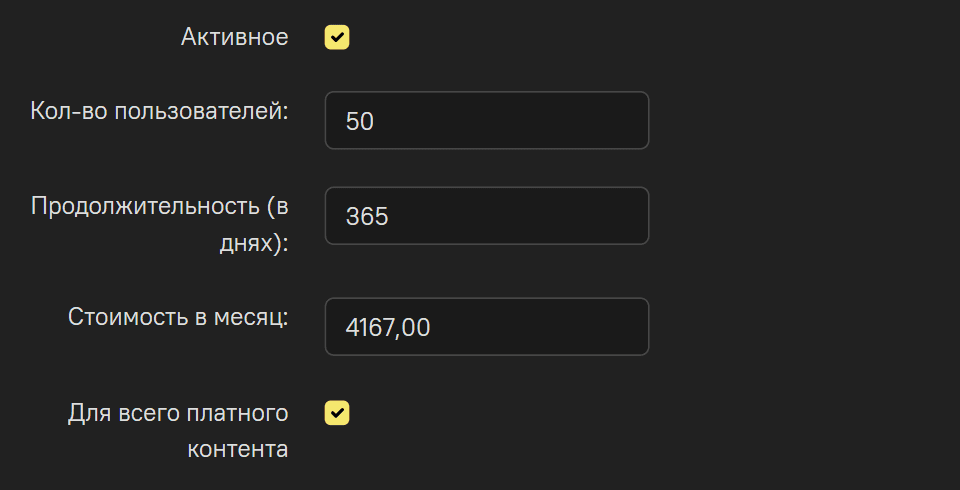The height and width of the screenshot is (490, 960).
Task: Disable the active status yellow checkbox
Action: (x=337, y=38)
